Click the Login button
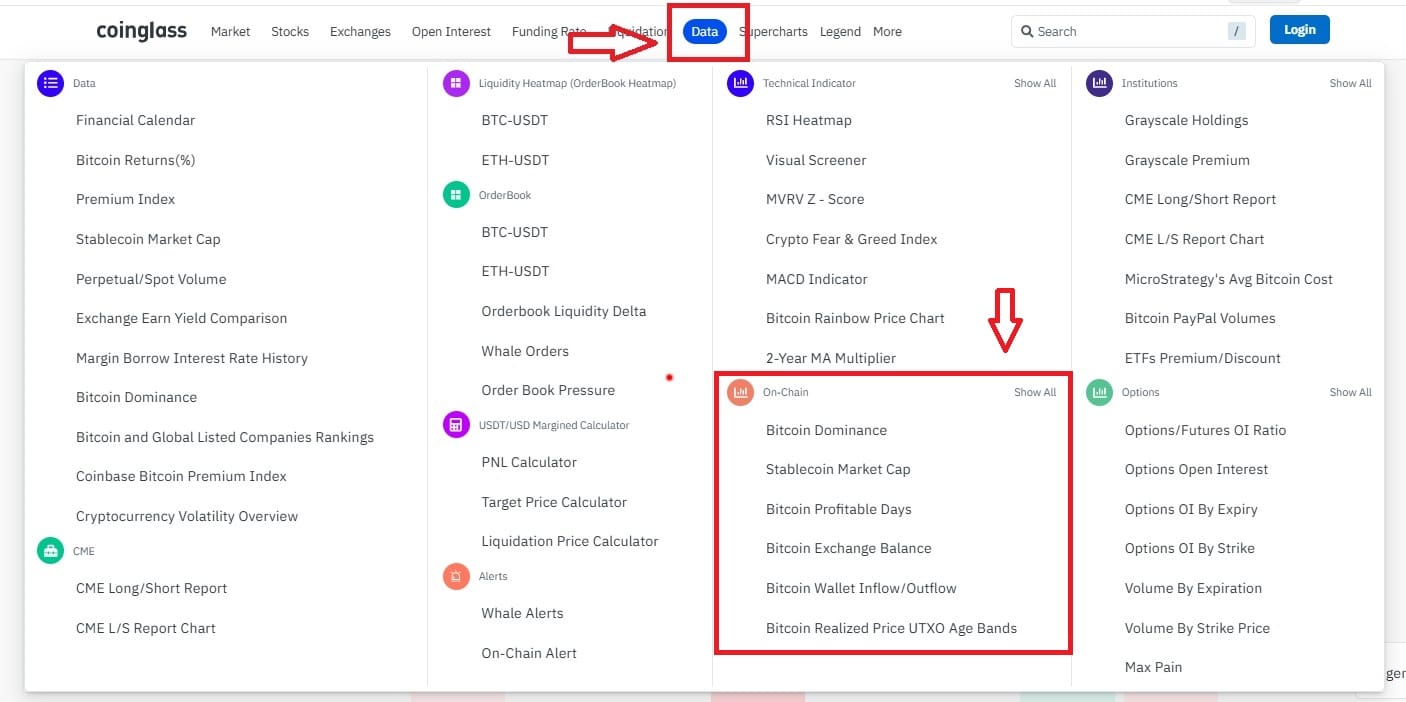This screenshot has width=1406, height=702. [x=1300, y=30]
